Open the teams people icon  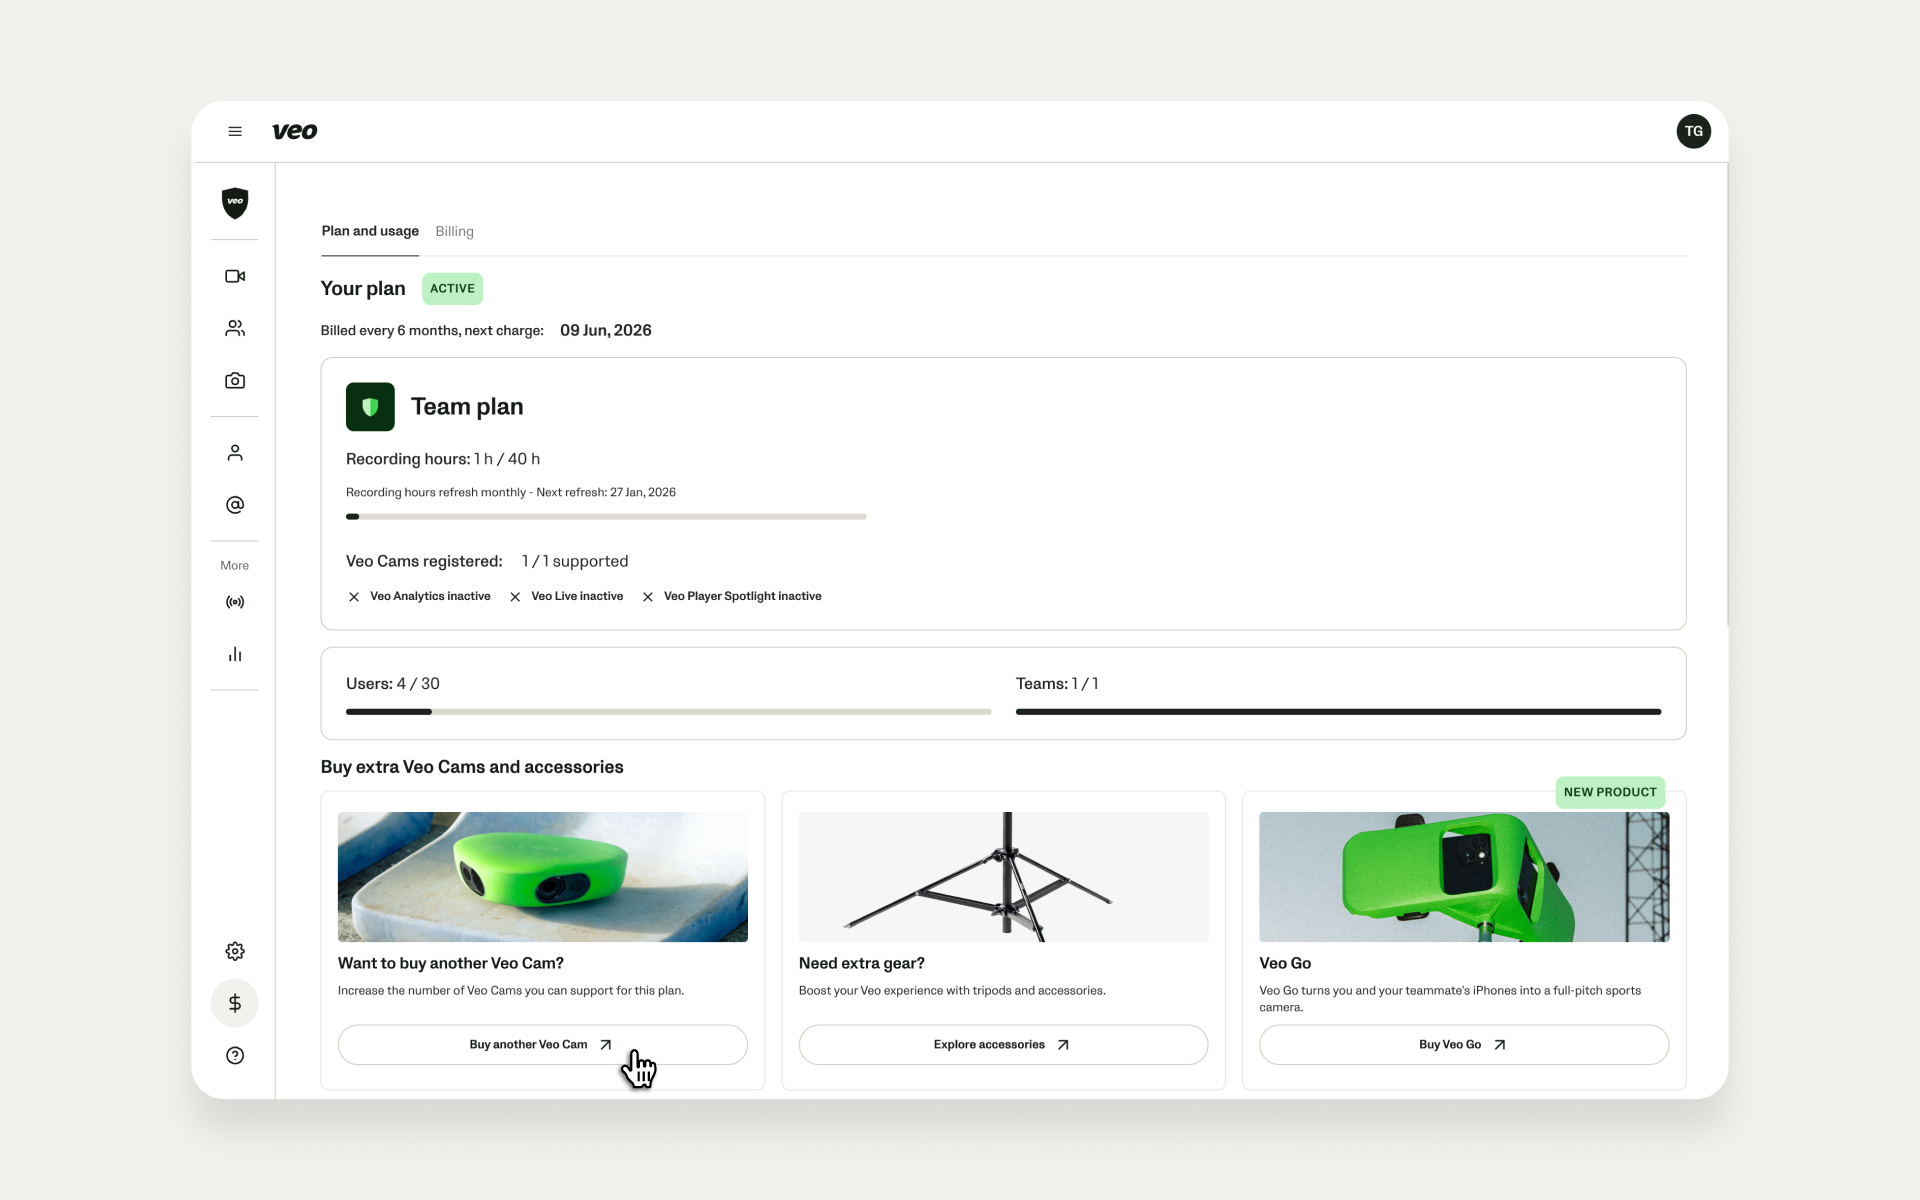coord(235,328)
